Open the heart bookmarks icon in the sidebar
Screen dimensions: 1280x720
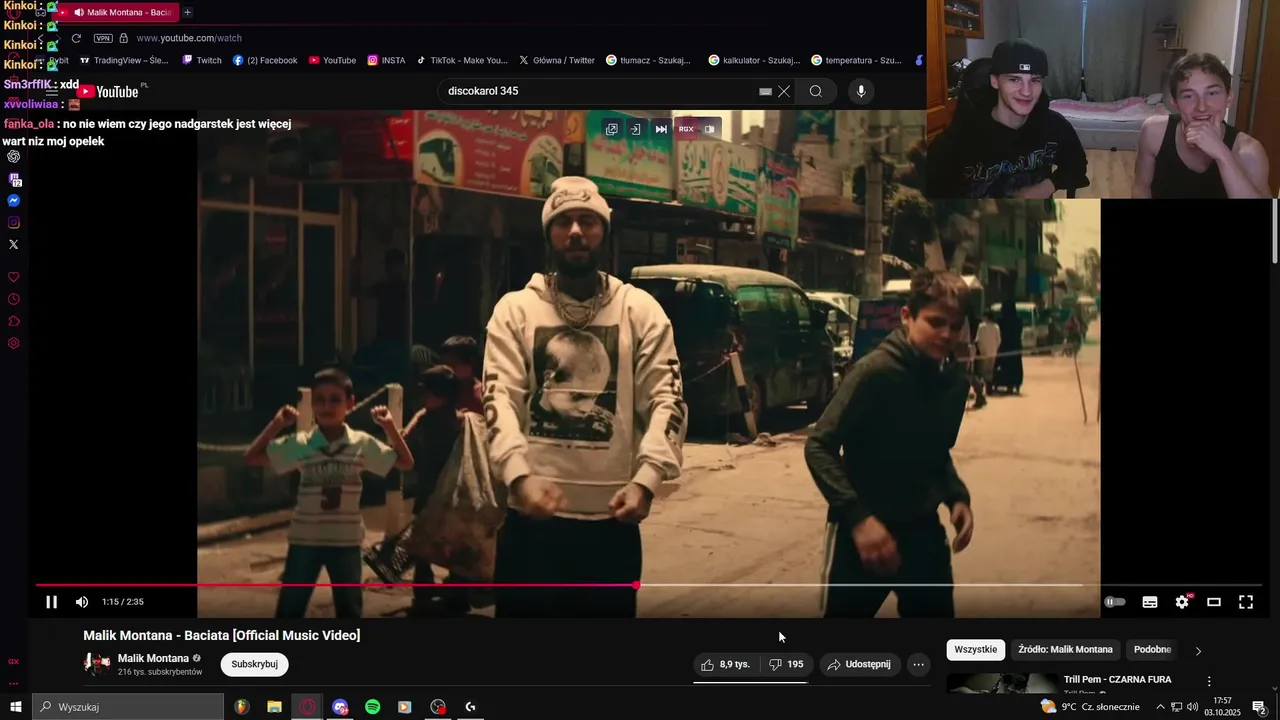[x=14, y=277]
